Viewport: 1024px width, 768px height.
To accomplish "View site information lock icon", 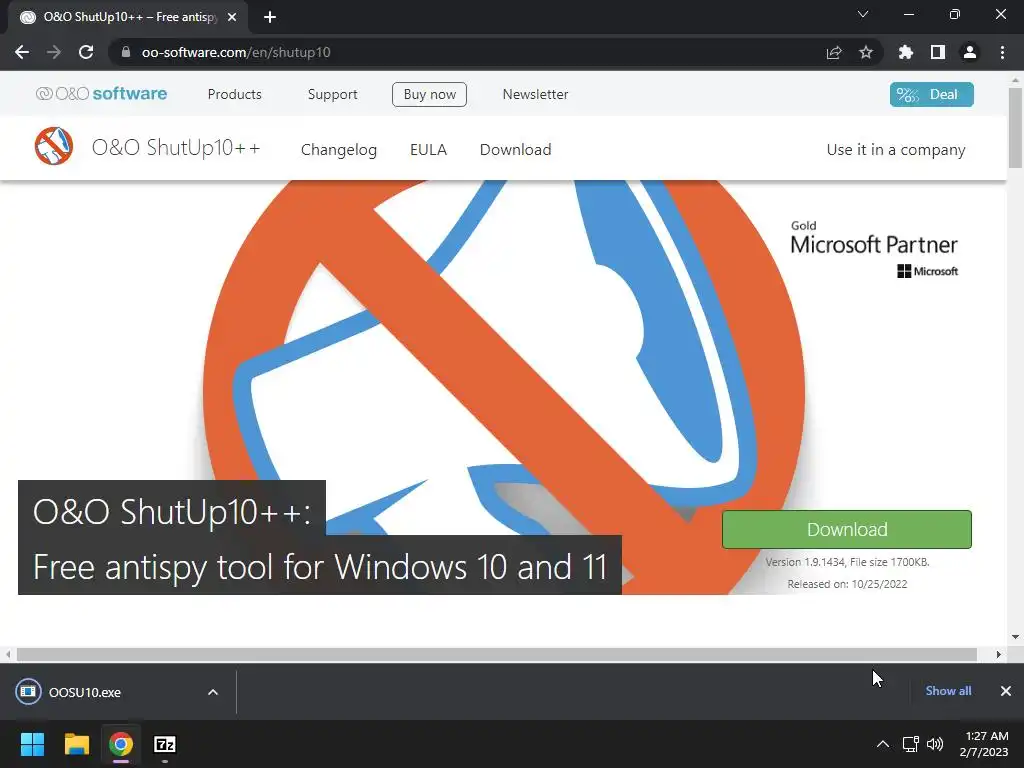I will (126, 52).
